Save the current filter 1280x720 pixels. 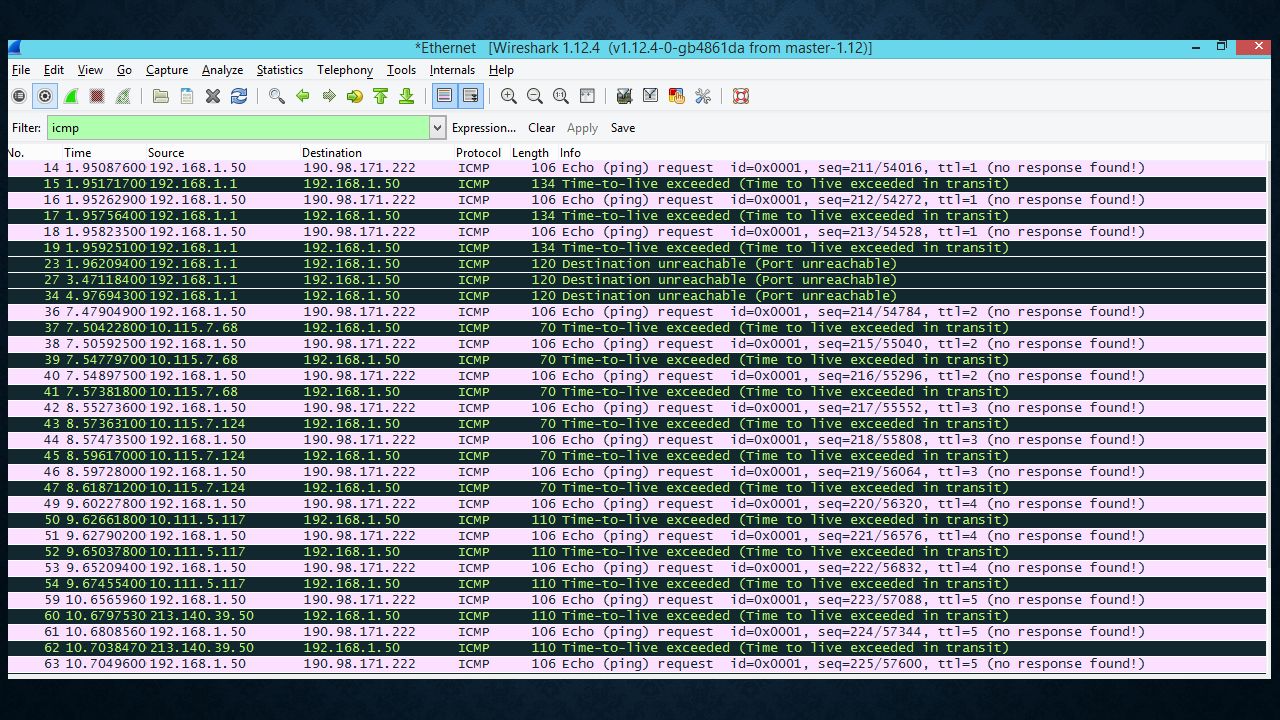coord(623,128)
